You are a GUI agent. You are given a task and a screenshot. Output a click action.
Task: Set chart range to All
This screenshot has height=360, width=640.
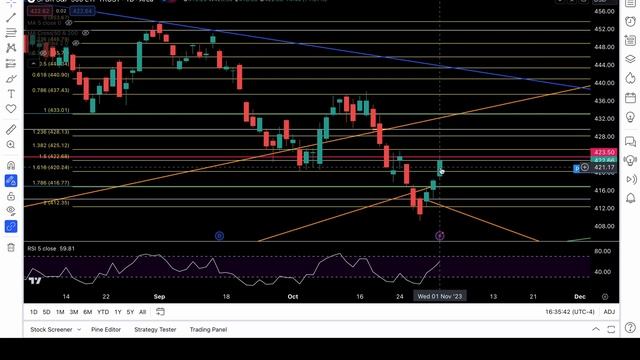[142, 312]
